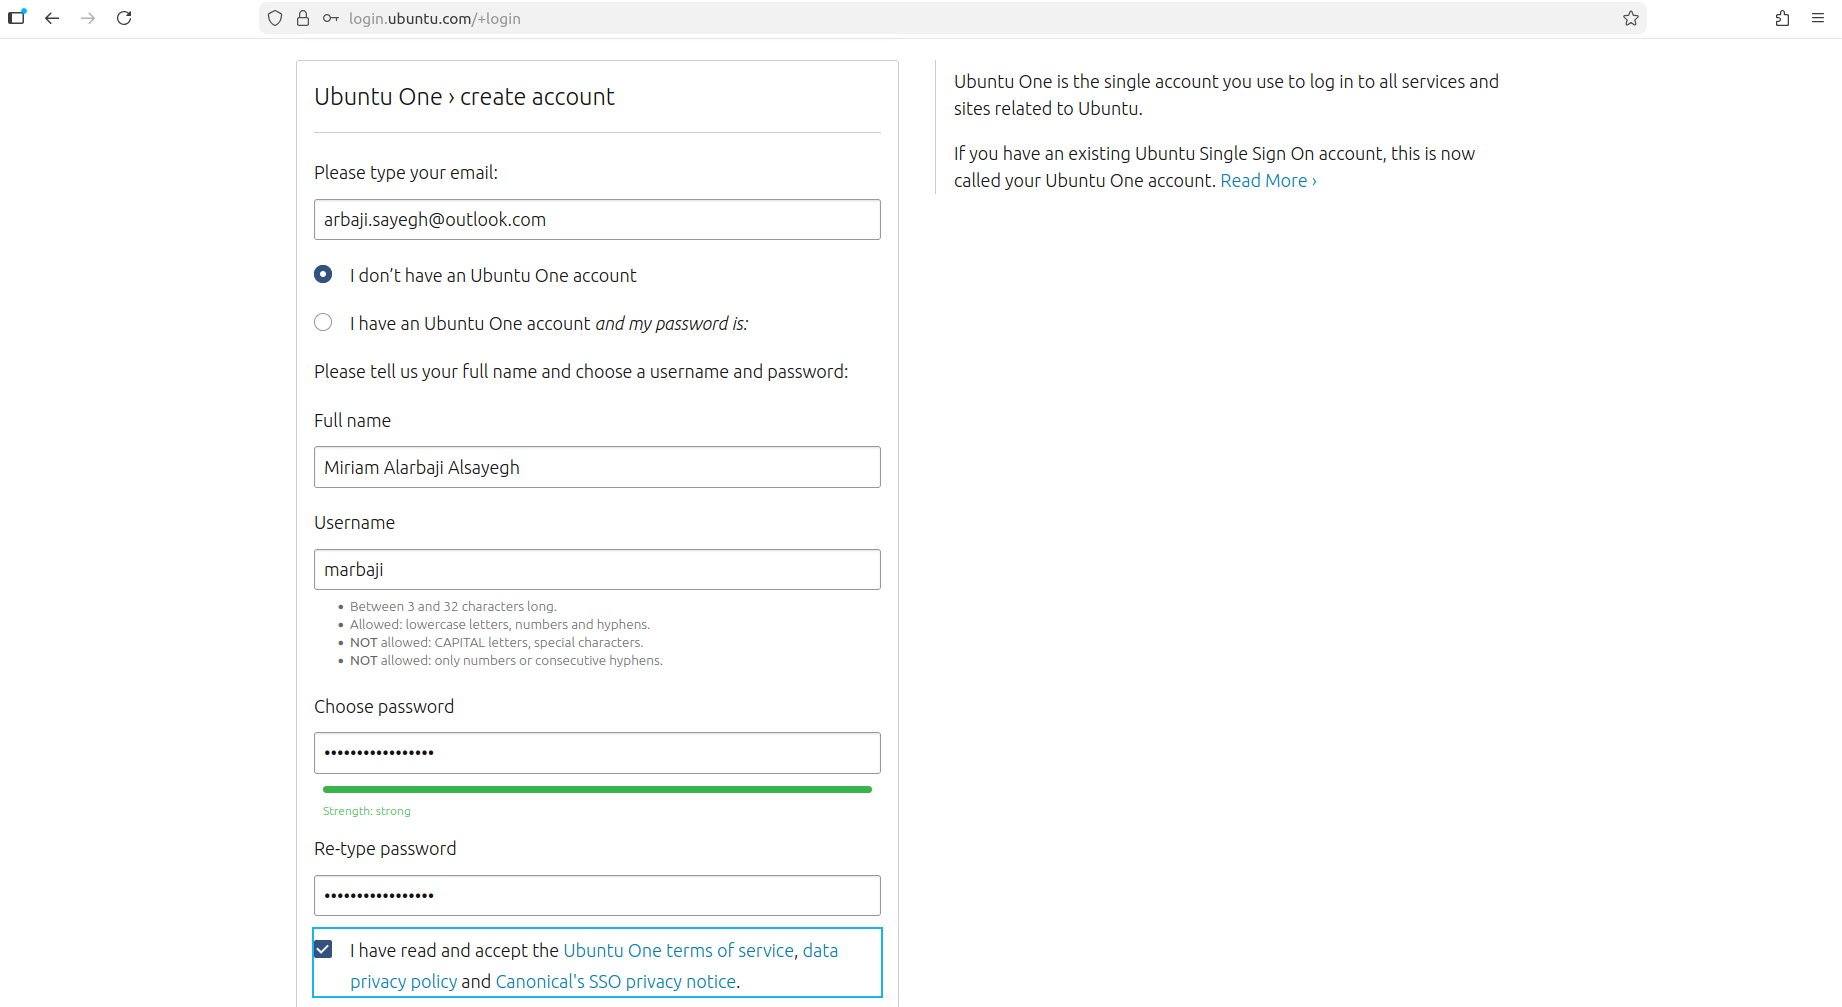Click the Re-type password field
Image resolution: width=1842 pixels, height=1007 pixels.
pyautogui.click(x=597, y=895)
